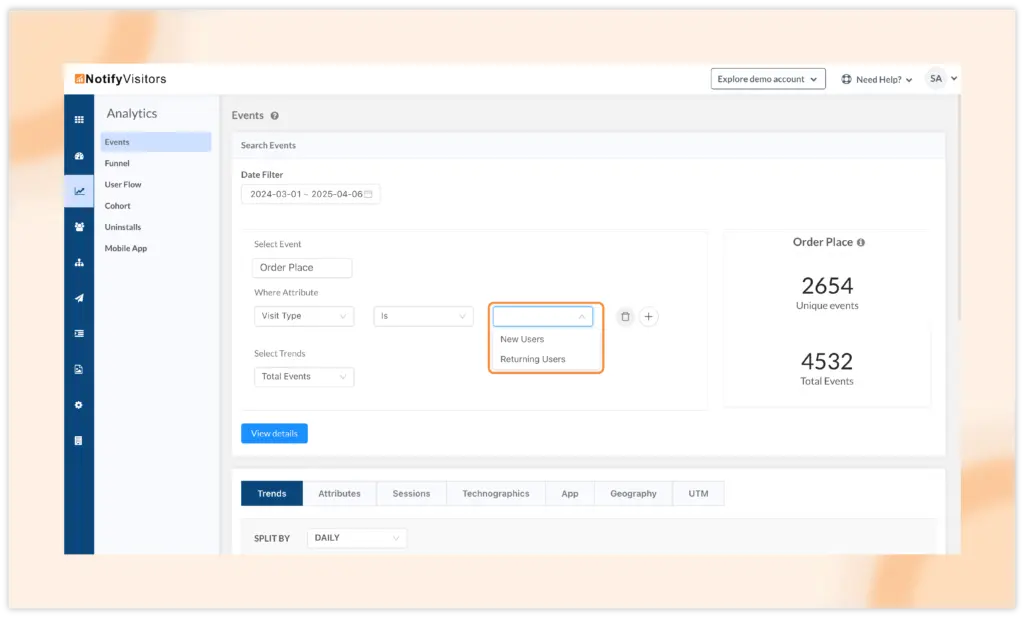This screenshot has width=1024, height=618.
Task: Open the users group sidebar icon
Action: click(x=79, y=227)
